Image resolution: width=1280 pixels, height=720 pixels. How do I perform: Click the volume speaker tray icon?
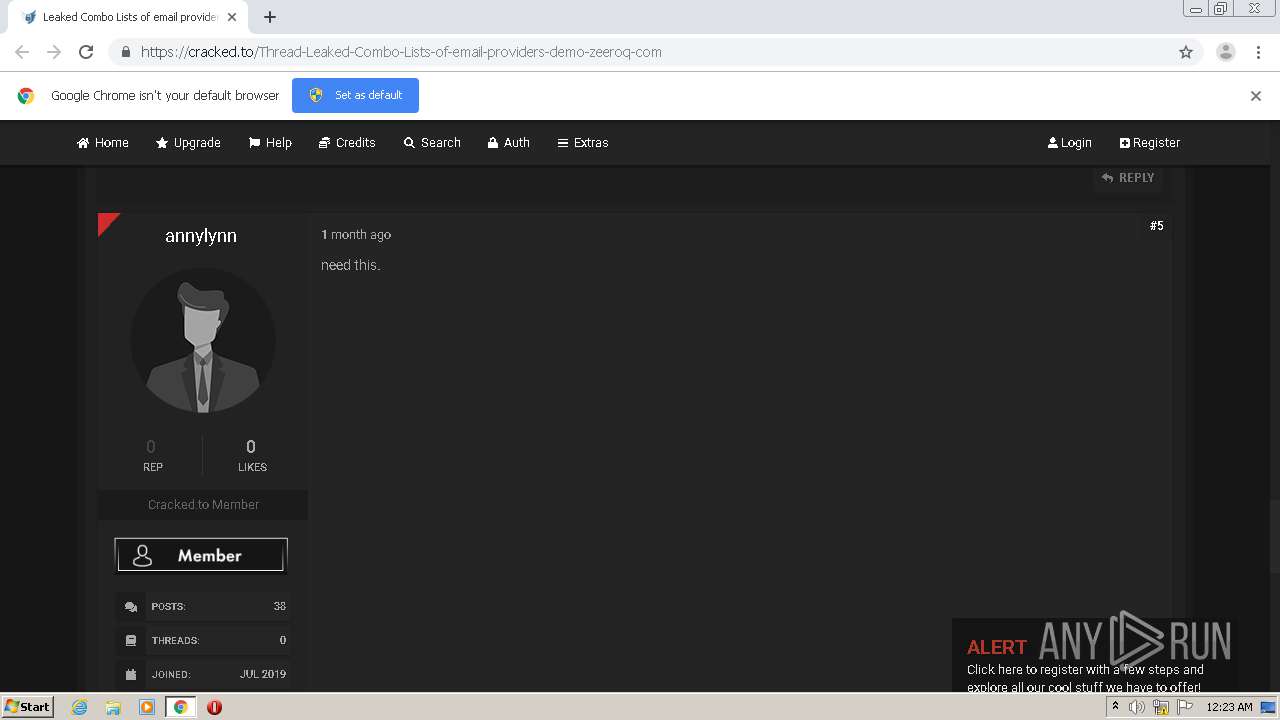[1137, 707]
